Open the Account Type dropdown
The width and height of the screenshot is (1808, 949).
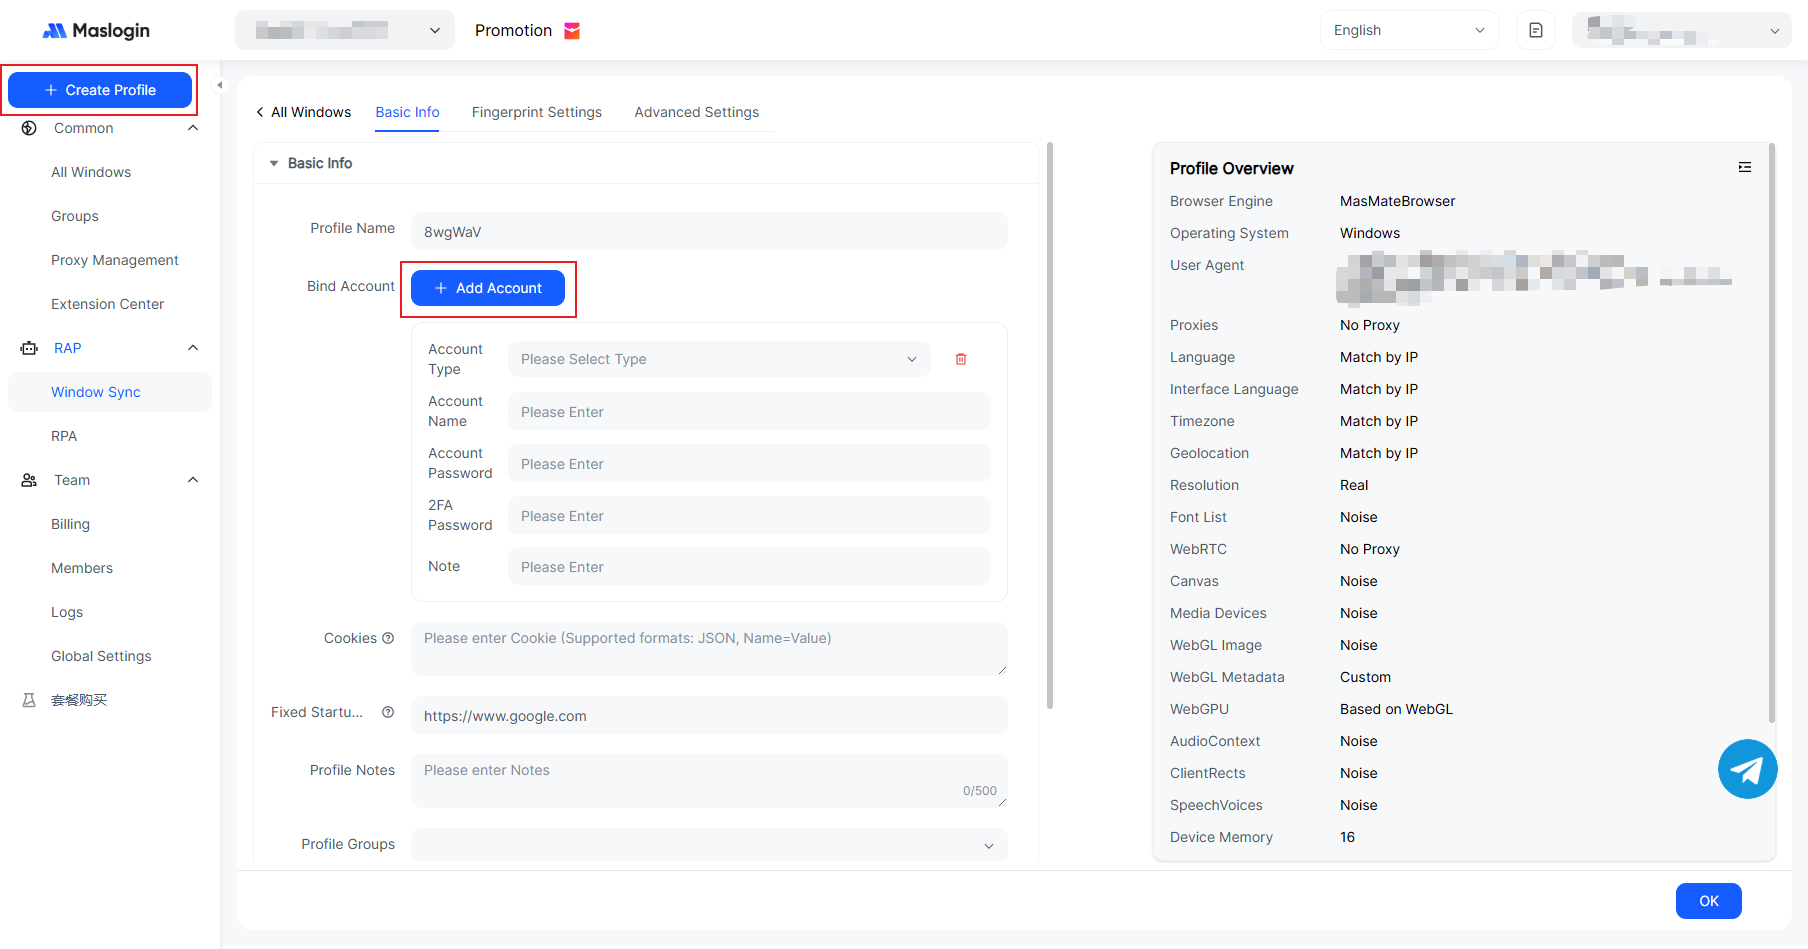coord(718,359)
